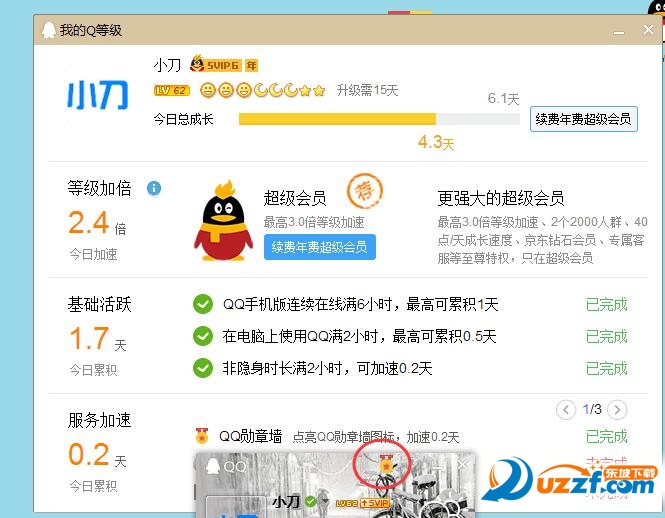
Task: Click 已完成 for 非隐身时长满2小时
Action: tap(606, 368)
